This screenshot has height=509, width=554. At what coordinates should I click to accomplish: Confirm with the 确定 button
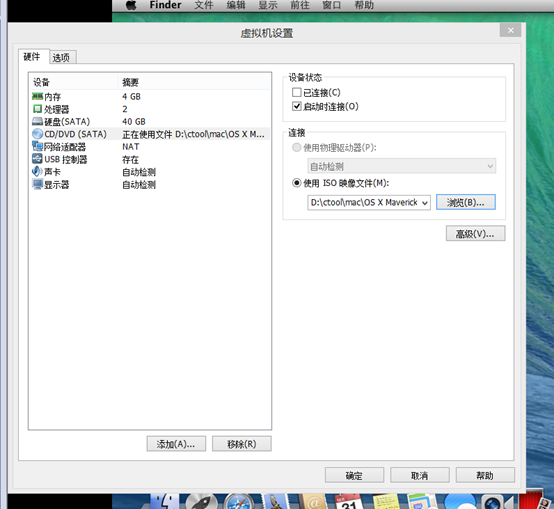(354, 475)
